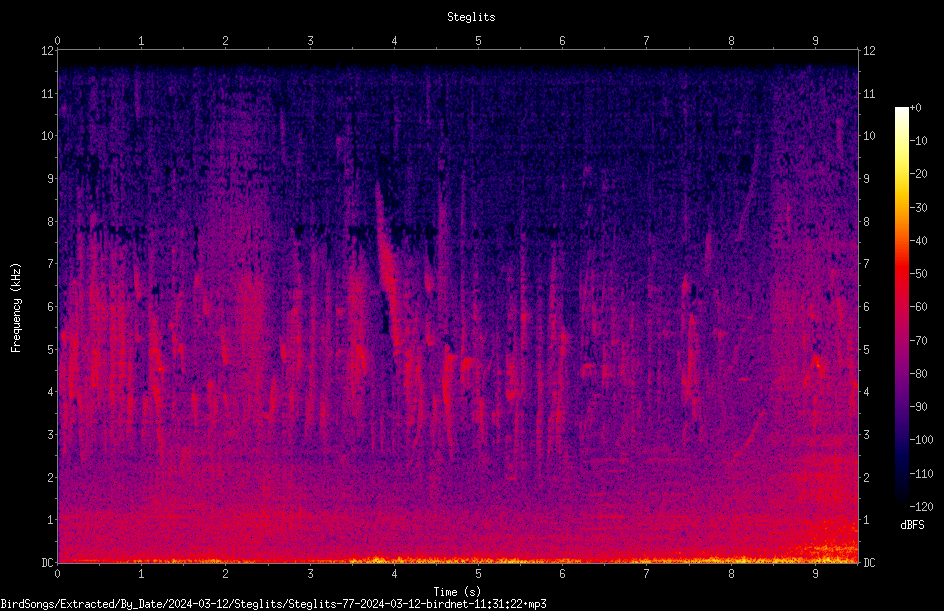Click the 9 second mark on top time axis
Image resolution: width=944 pixels, height=611 pixels.
coord(815,40)
